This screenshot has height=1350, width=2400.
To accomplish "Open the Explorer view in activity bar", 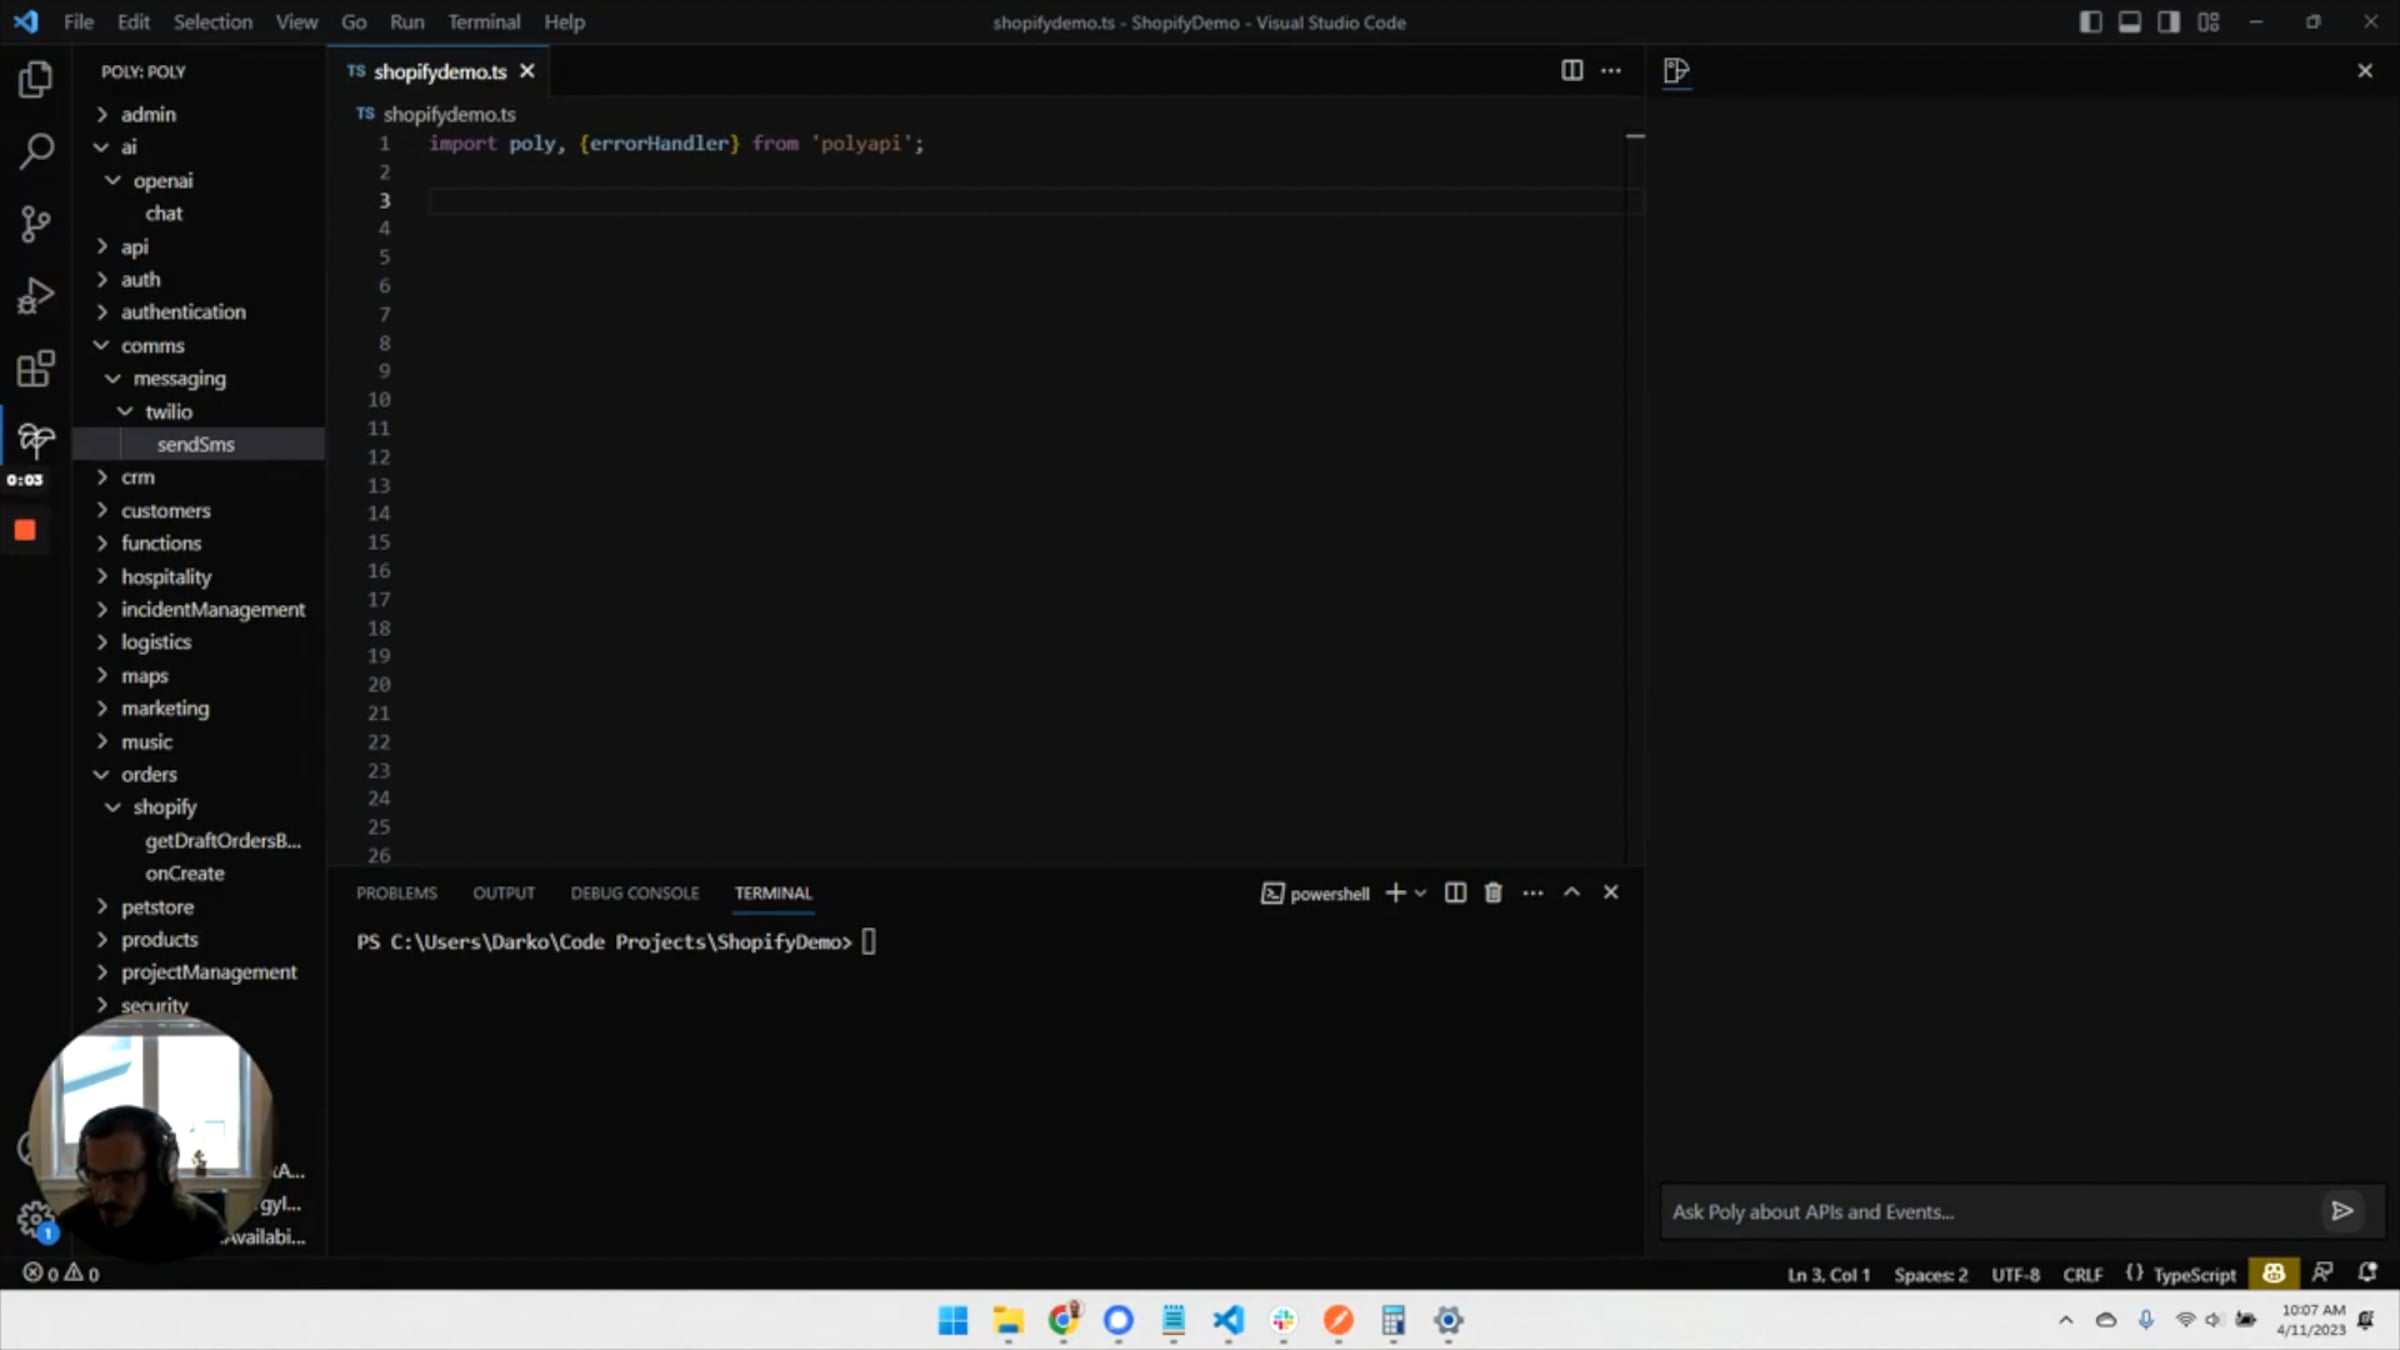I will coord(36,79).
